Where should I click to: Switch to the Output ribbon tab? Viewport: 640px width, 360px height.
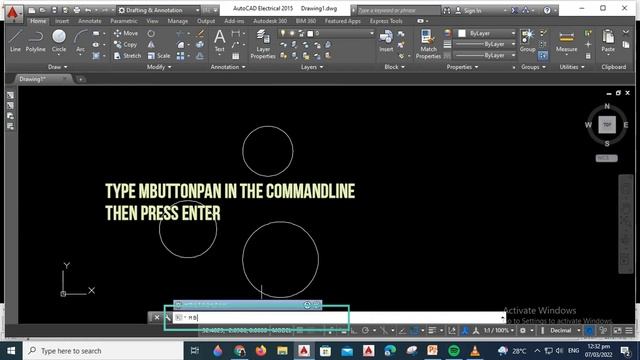[x=206, y=21]
